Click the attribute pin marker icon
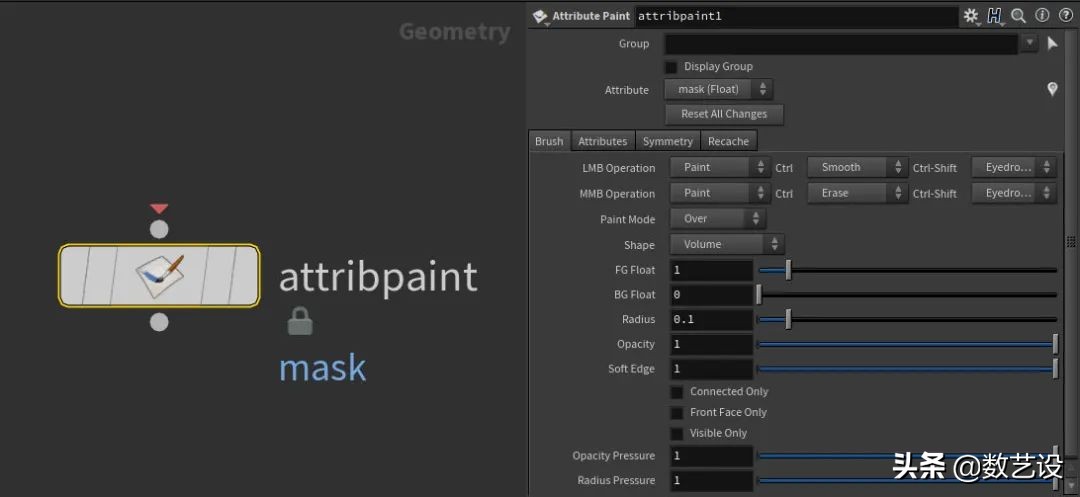The width and height of the screenshot is (1080, 497). 1052,90
